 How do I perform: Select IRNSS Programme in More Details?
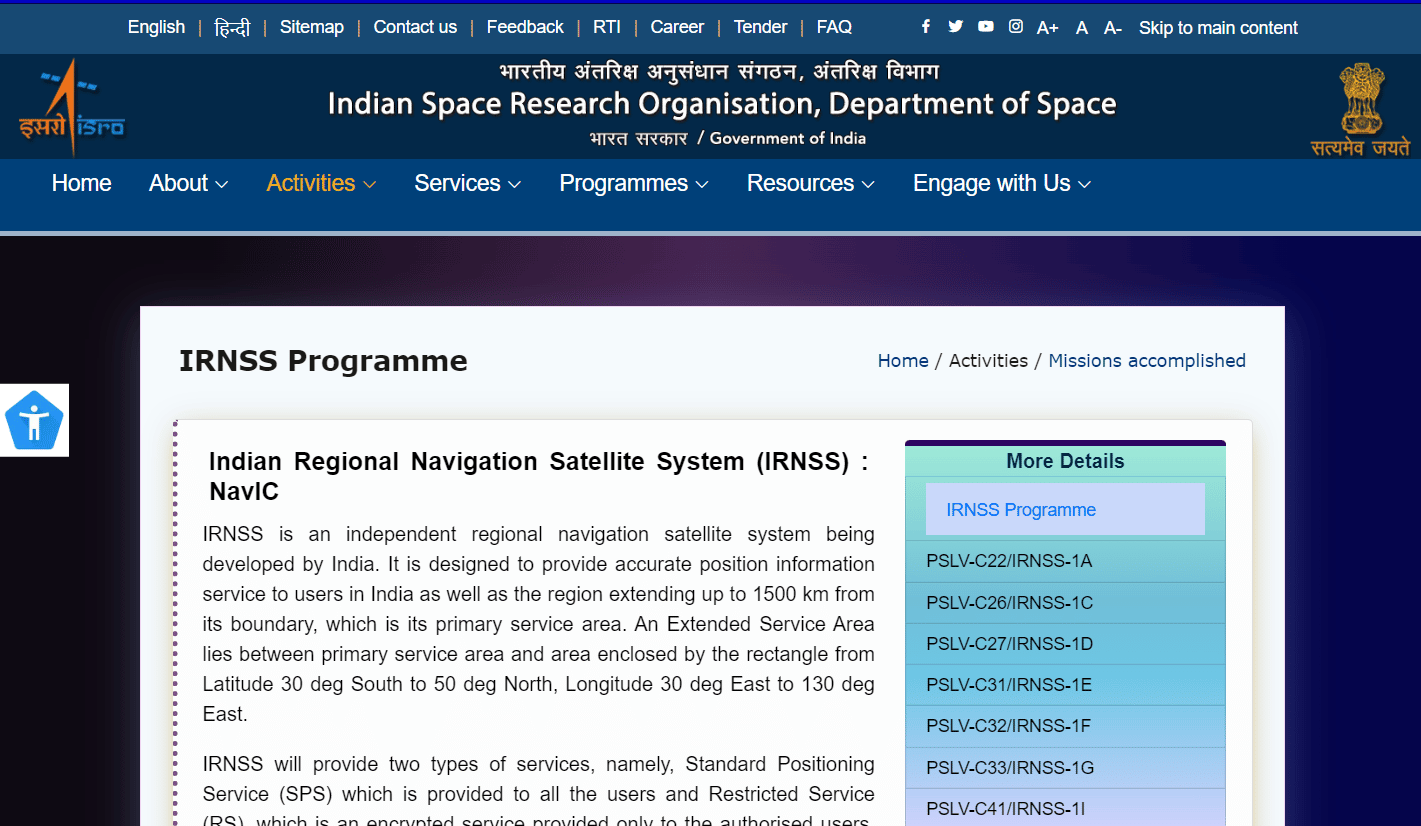coord(1065,510)
